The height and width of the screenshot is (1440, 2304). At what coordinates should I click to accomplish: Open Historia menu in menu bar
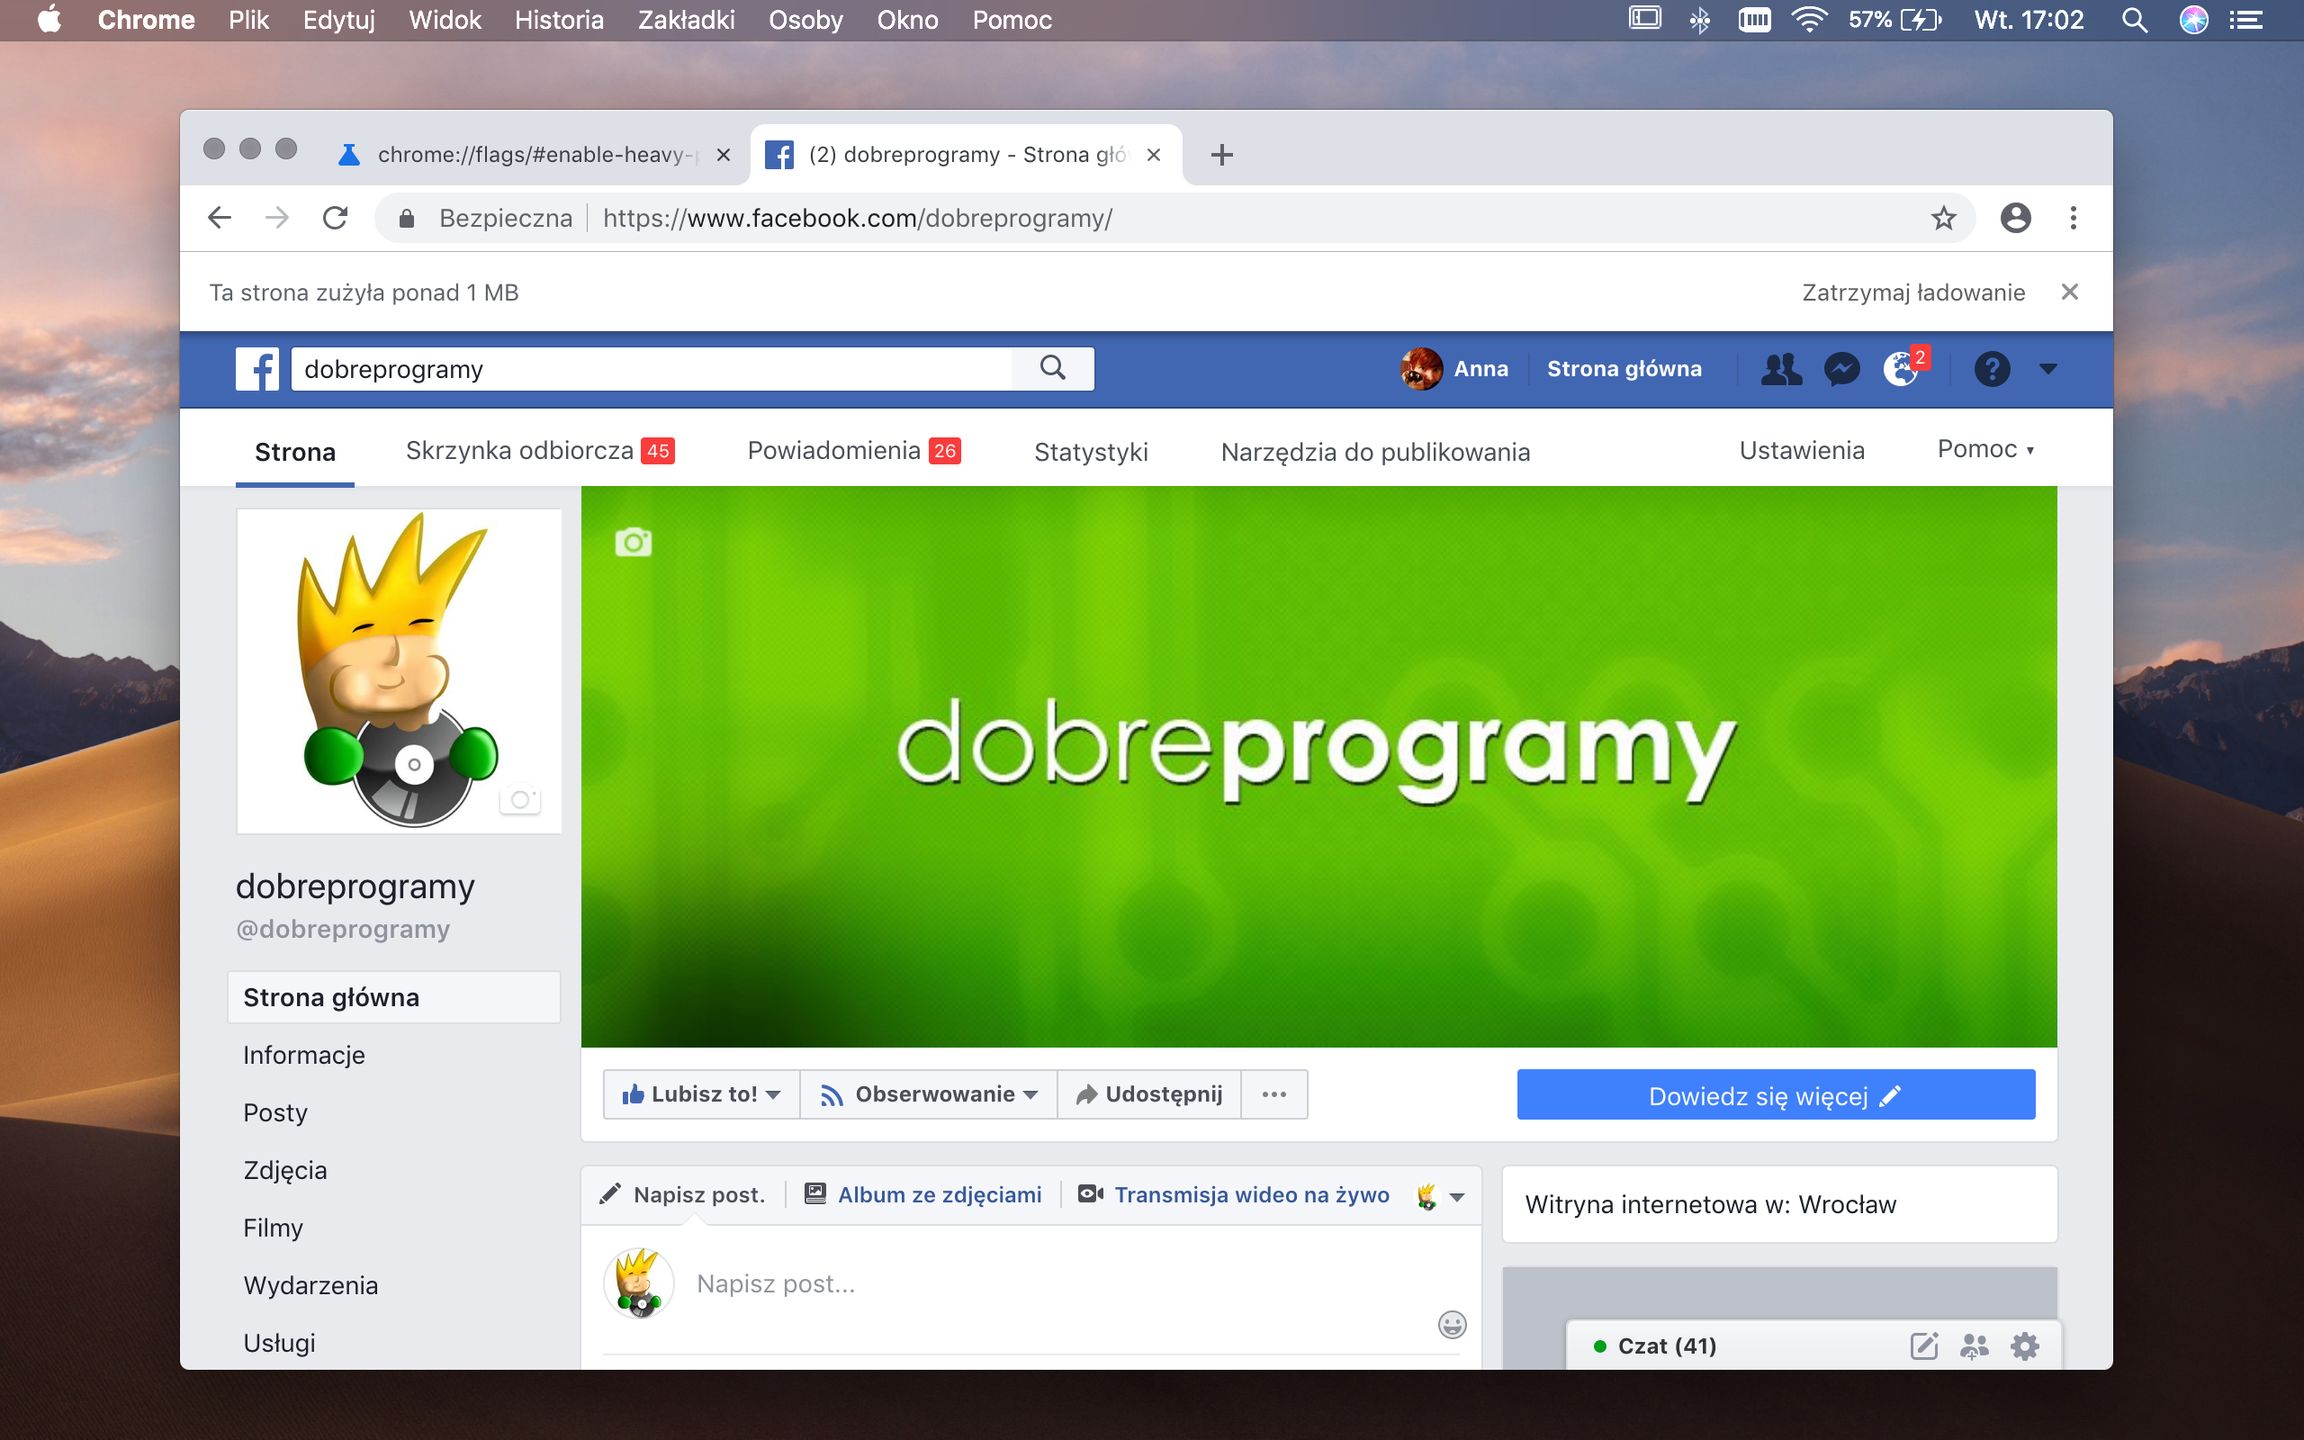[x=559, y=20]
